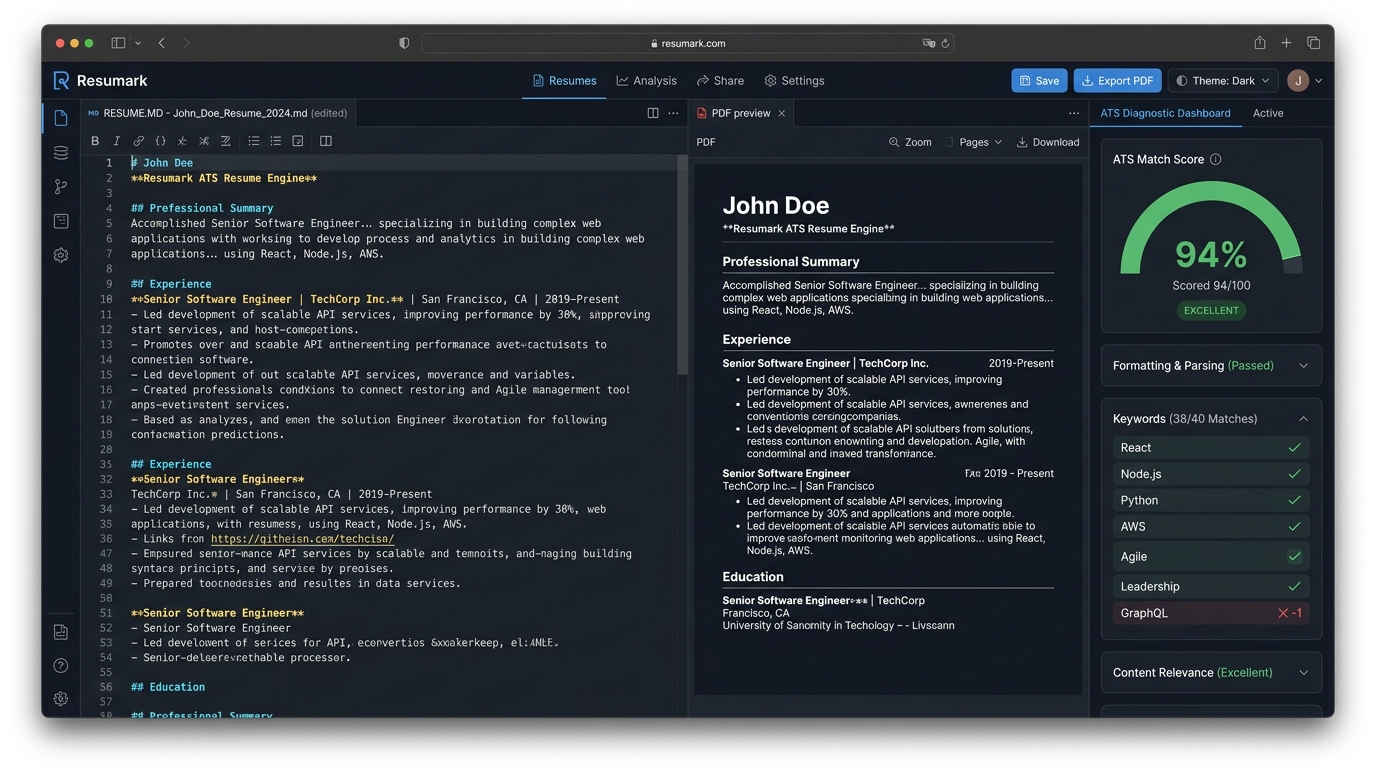Screen dimensions: 1376x768
Task: Open the source control branch icon in sidebar
Action: click(x=61, y=186)
